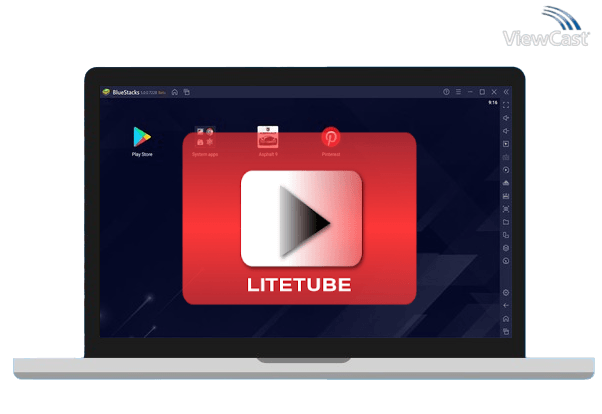Click the LITETUBE title text
602x414 pixels.
299,285
